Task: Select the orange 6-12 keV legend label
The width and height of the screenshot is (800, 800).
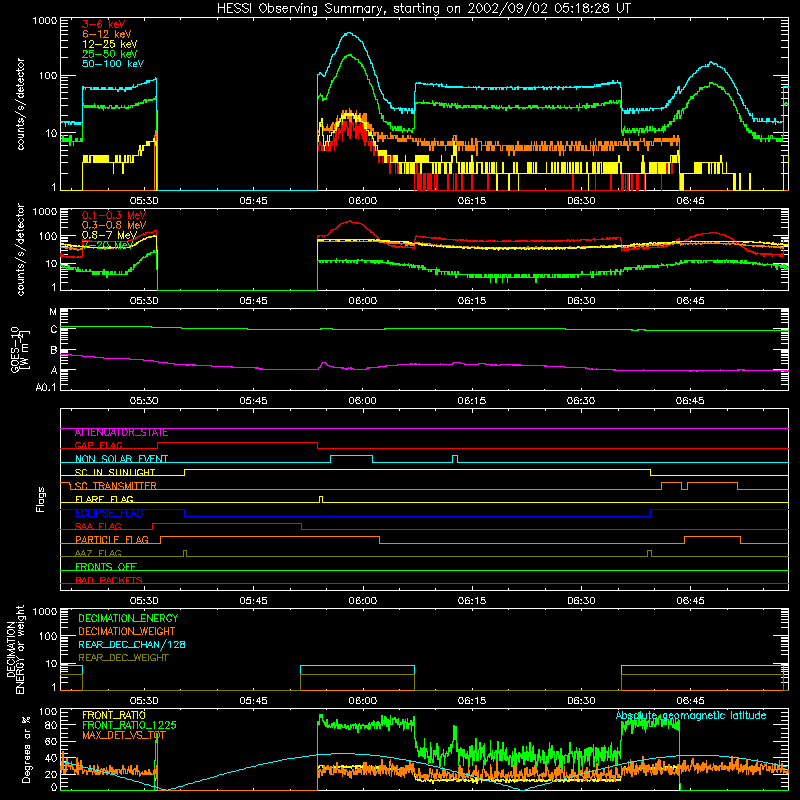Action: tap(106, 34)
